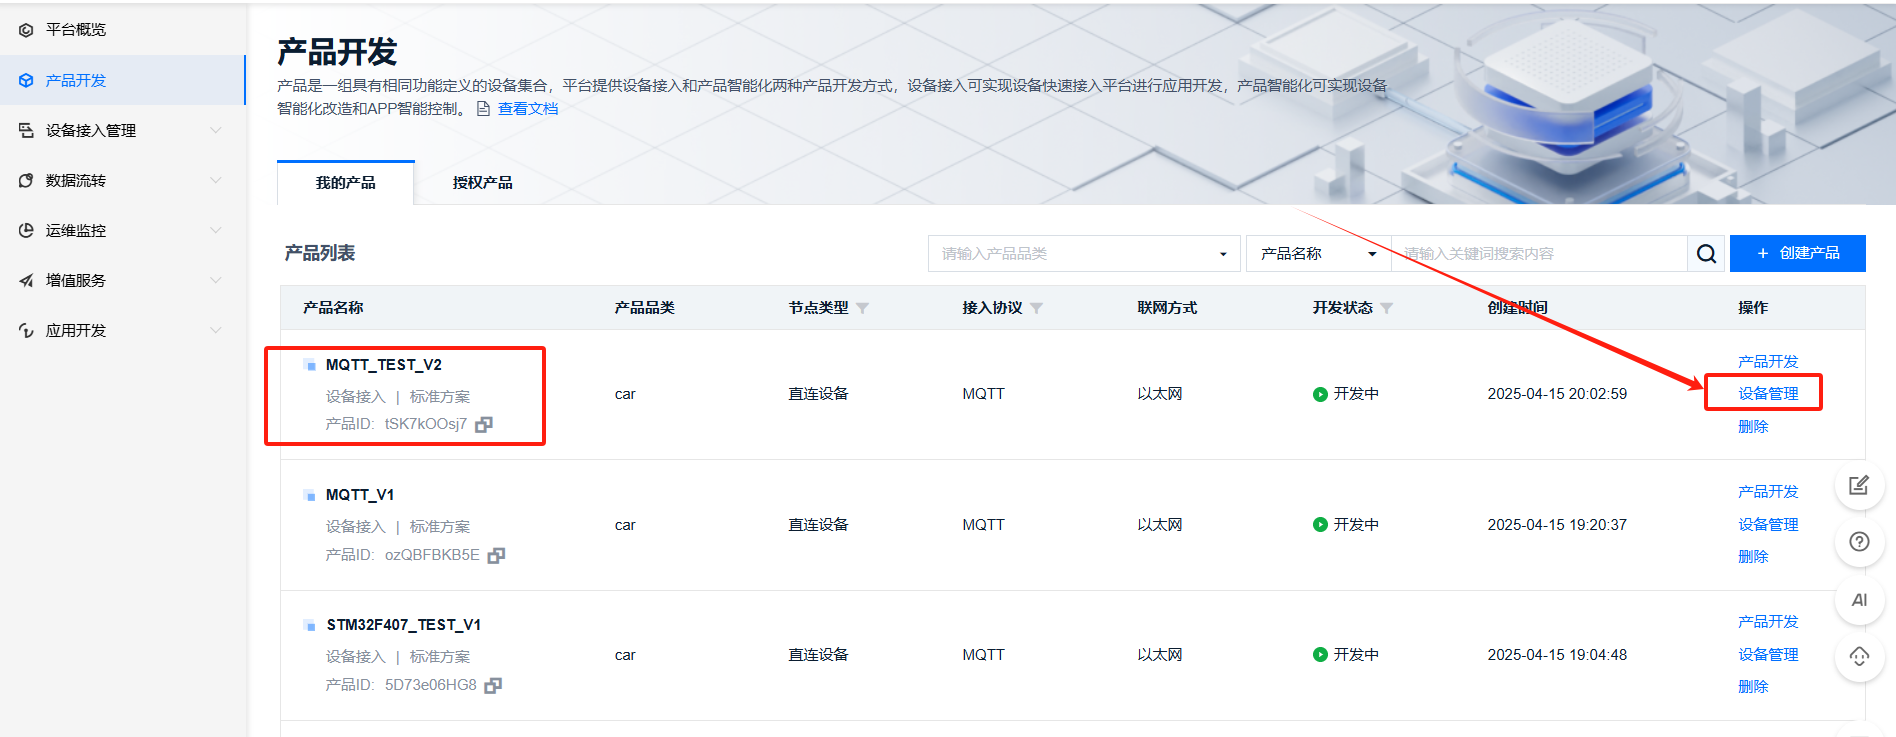
Task: Copy product ID tSK7kOOsj7 icon
Action: pos(484,424)
